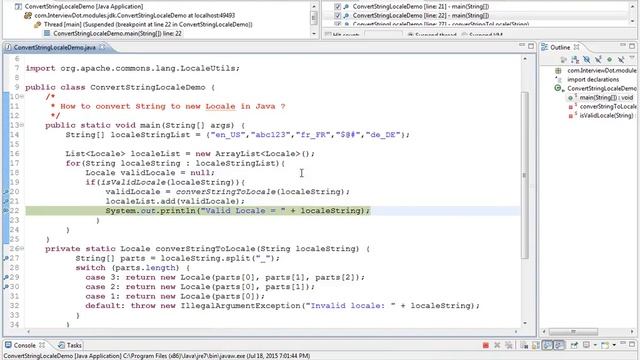Minimize the Outline panel

point(623,44)
